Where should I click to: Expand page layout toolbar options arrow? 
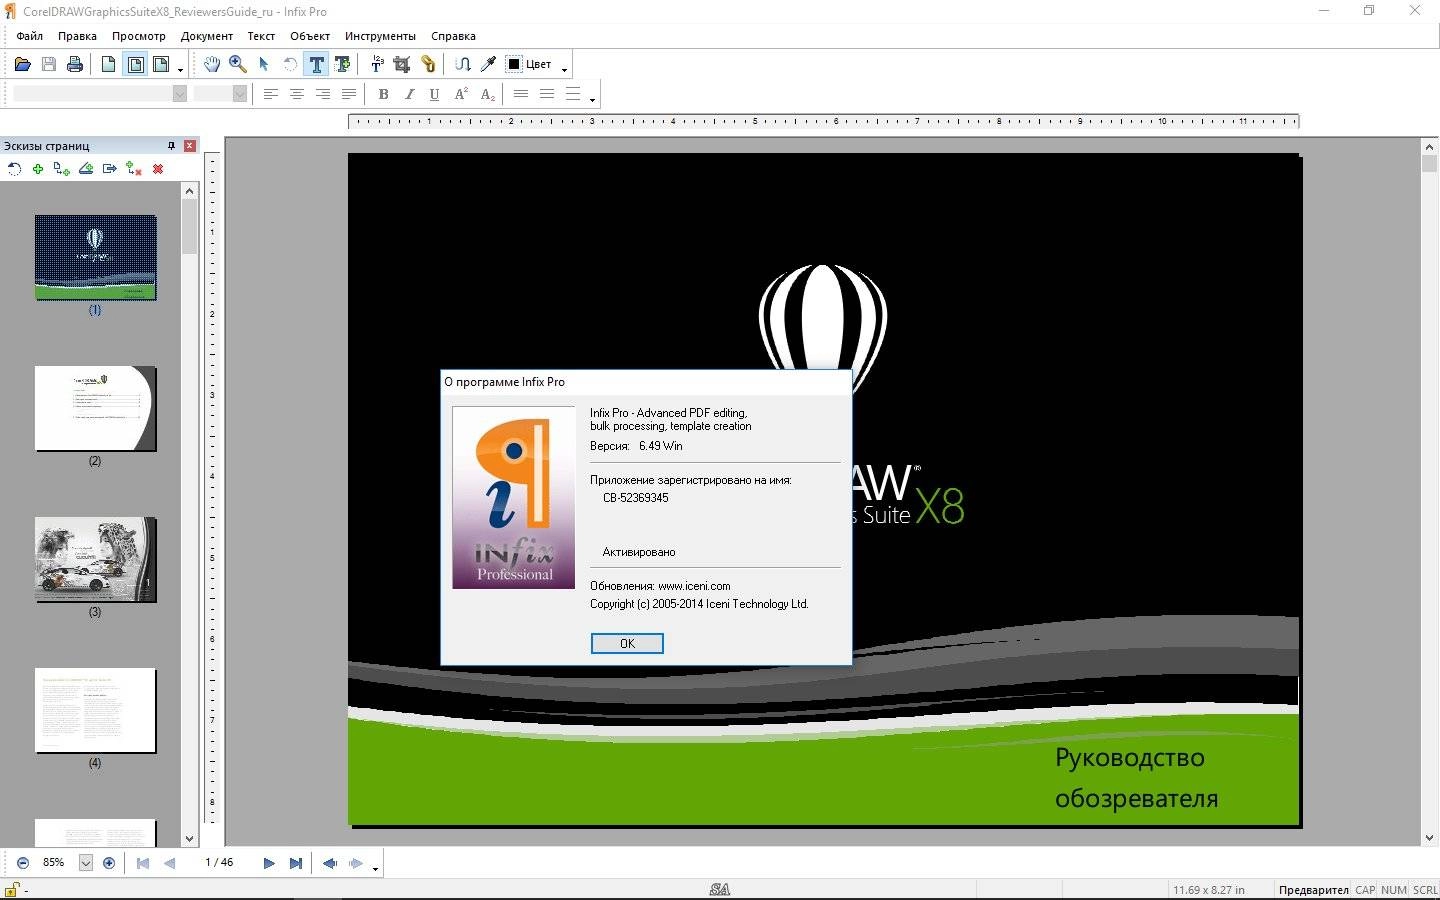tap(181, 69)
